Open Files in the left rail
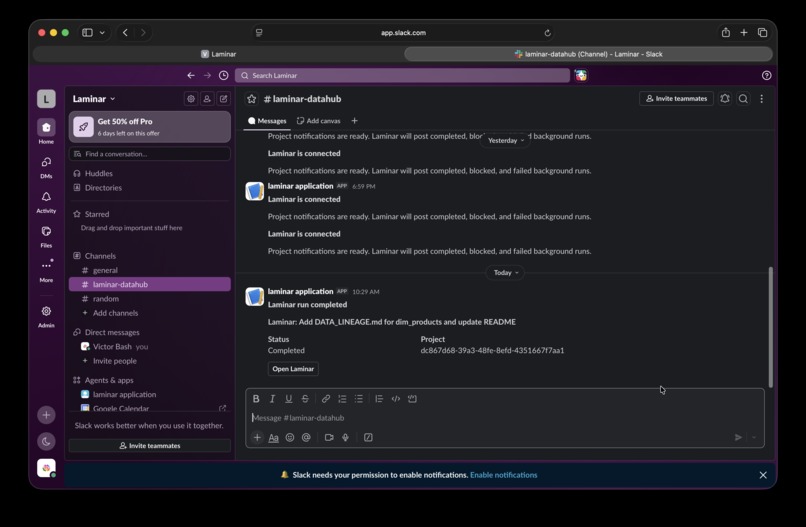The height and width of the screenshot is (527, 806). 46,236
